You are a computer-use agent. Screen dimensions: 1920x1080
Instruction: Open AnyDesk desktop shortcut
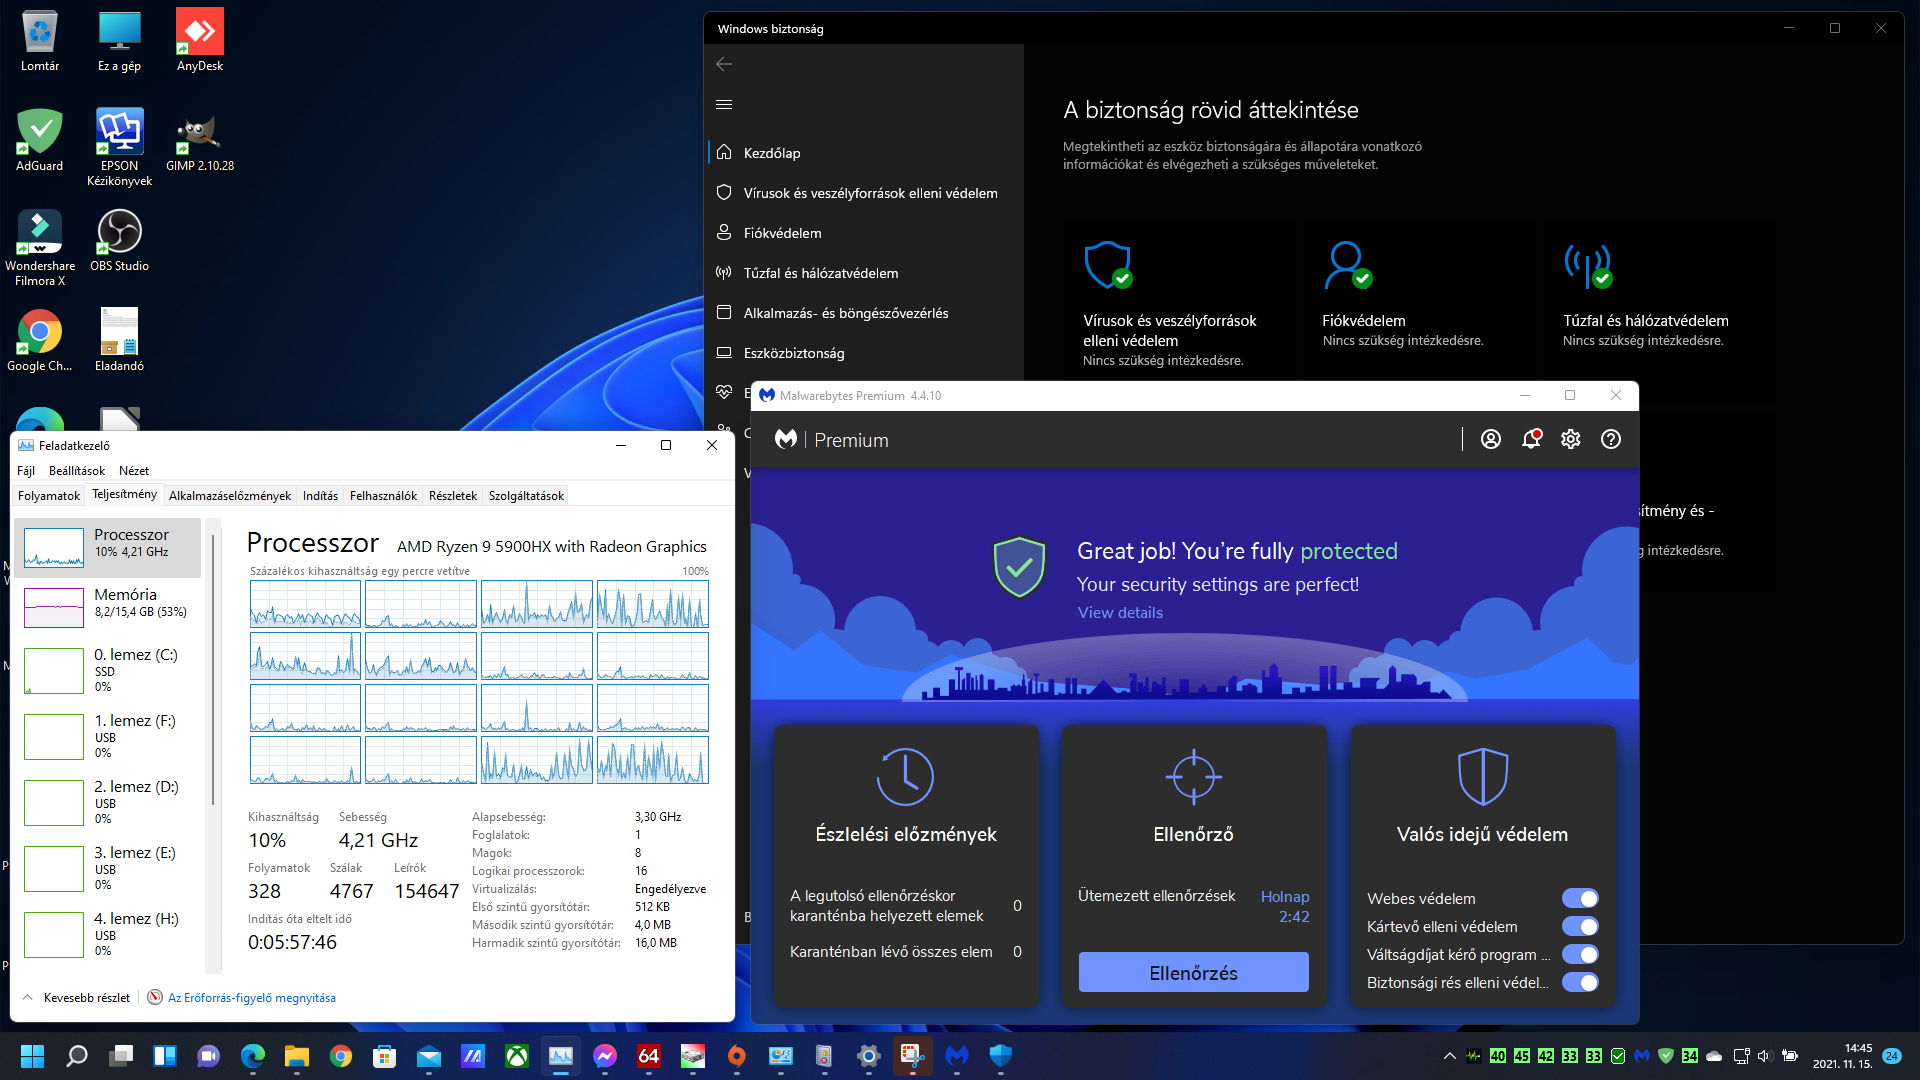[x=200, y=40]
